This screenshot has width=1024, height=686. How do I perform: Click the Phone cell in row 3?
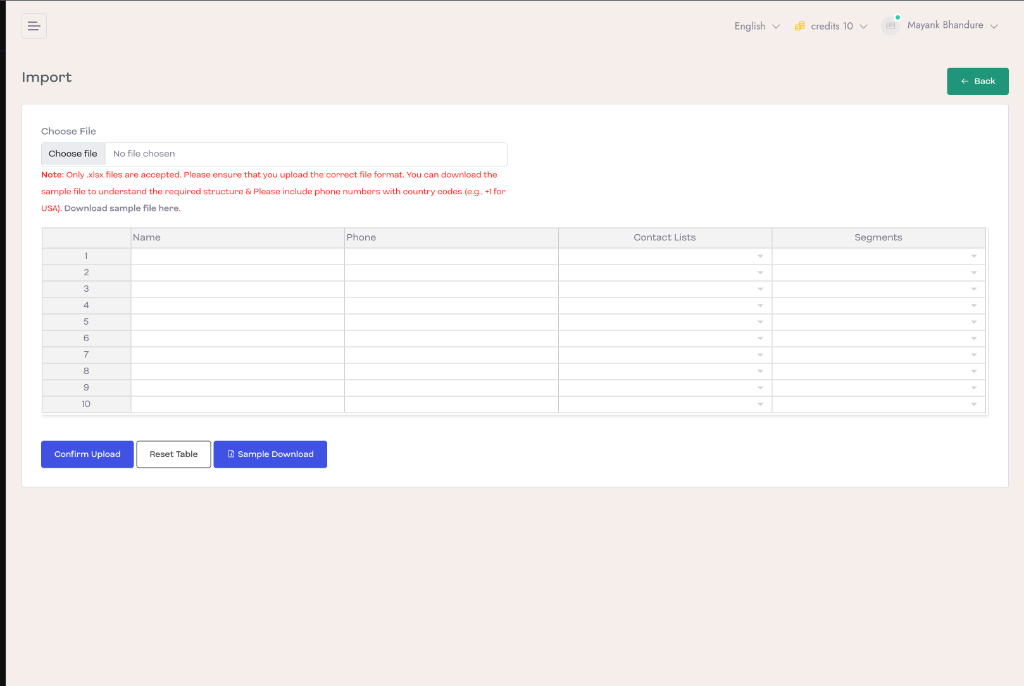[x=451, y=289]
